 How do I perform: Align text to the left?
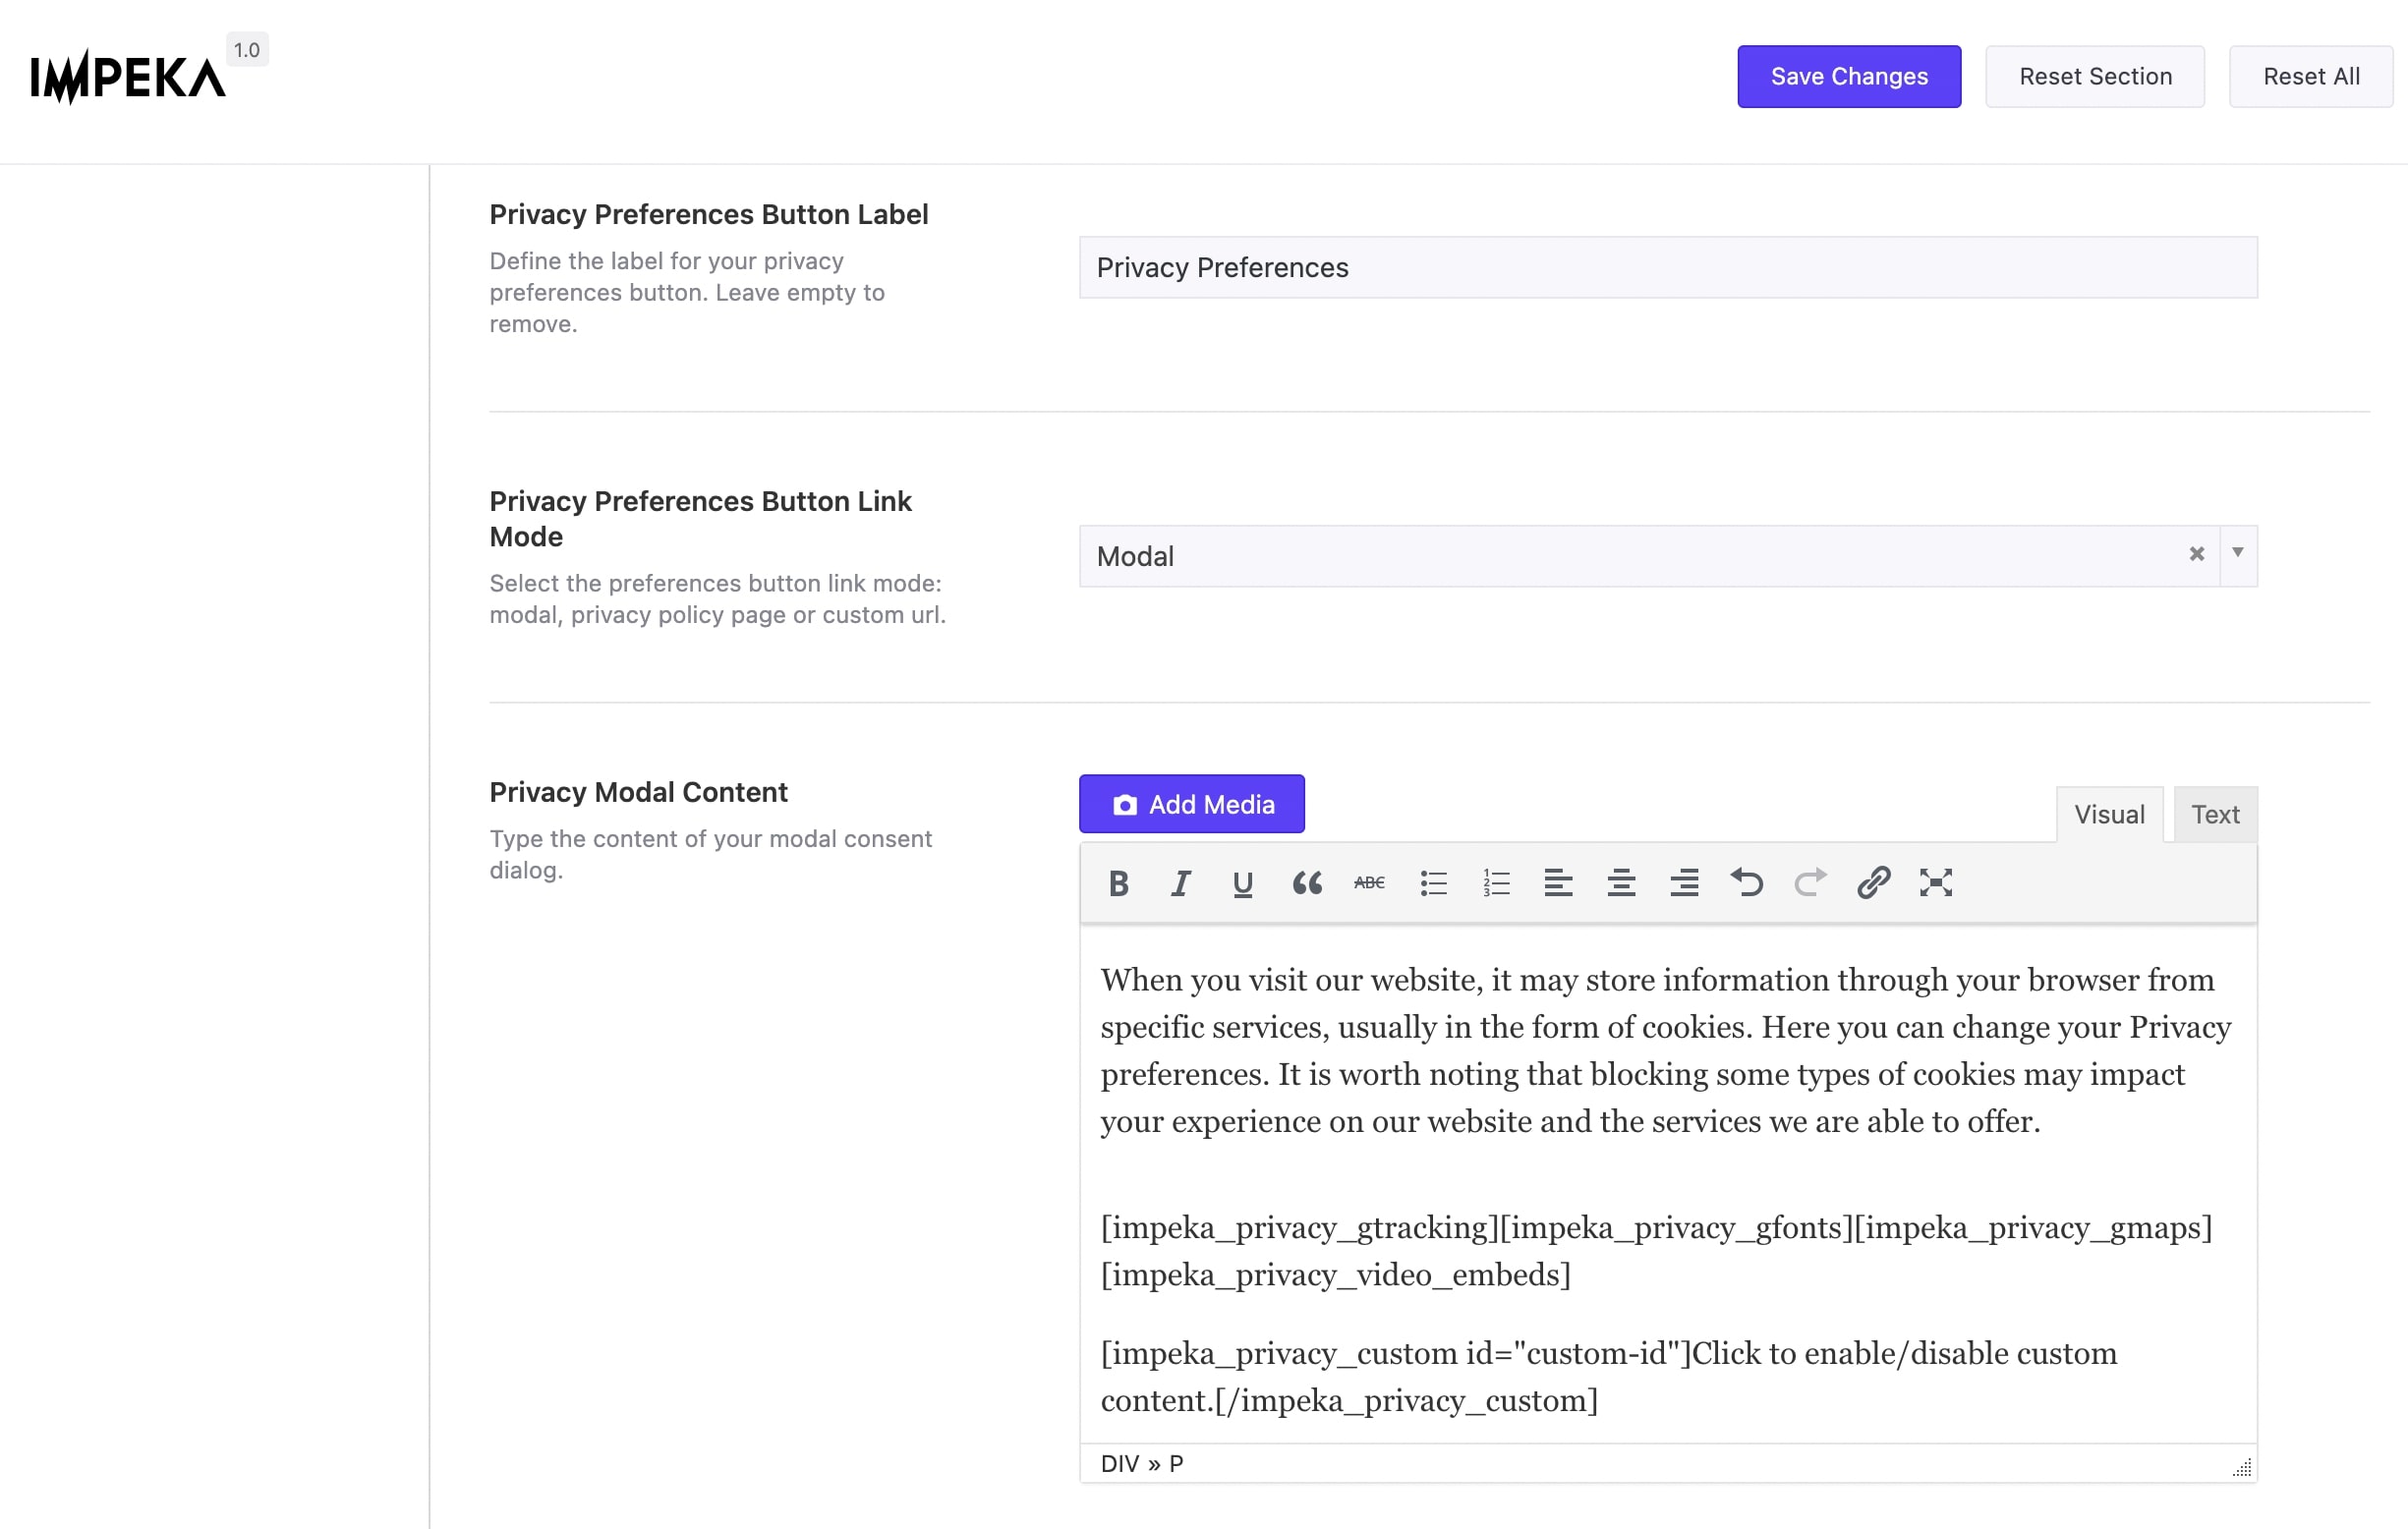click(1558, 883)
